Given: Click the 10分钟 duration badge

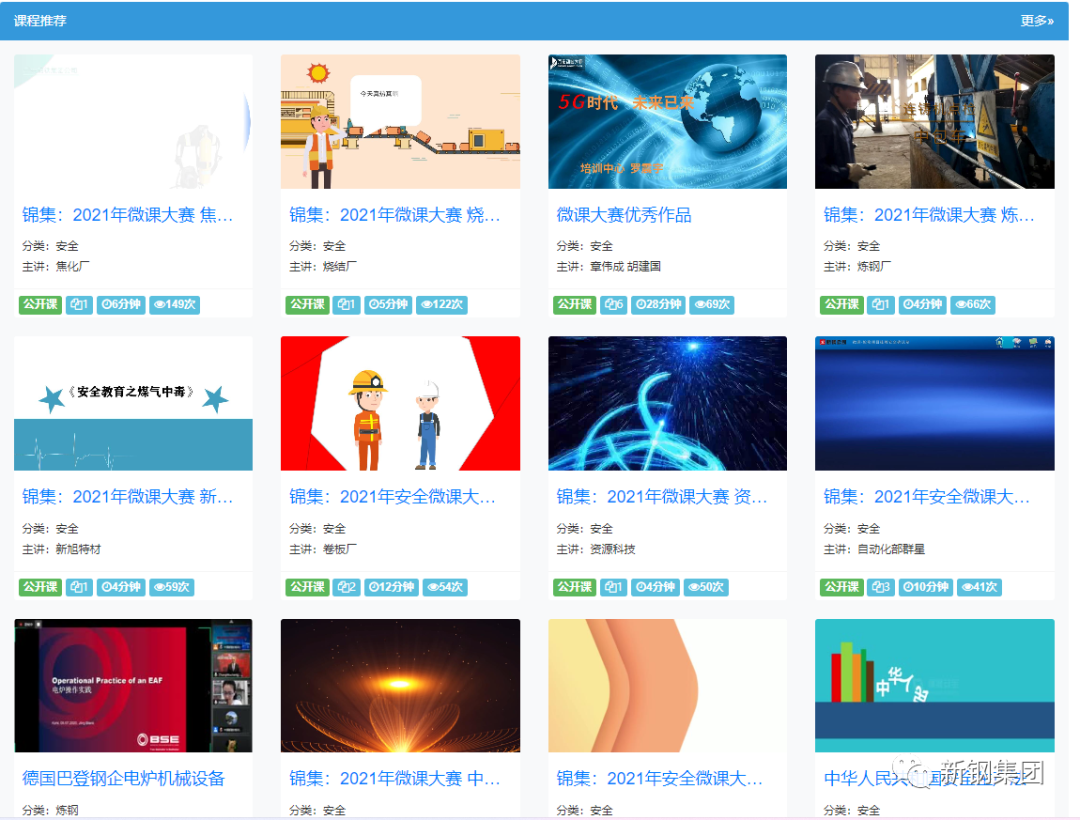Looking at the screenshot, I should point(925,587).
